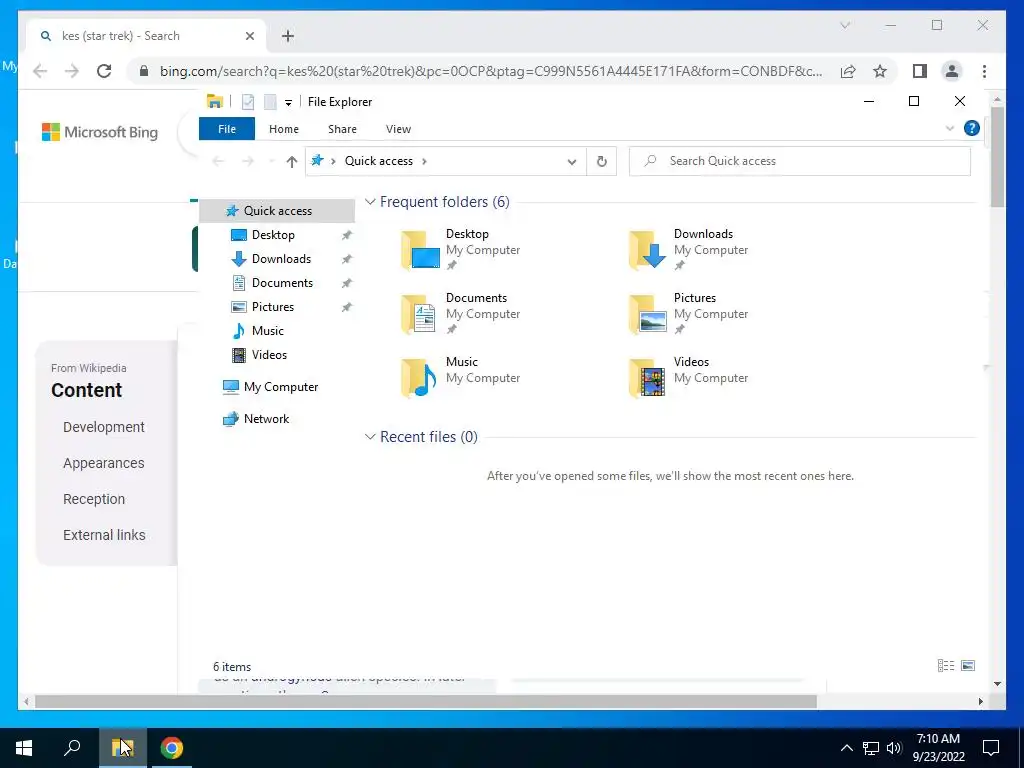Switch to the Home ribbon tab

click(x=284, y=129)
